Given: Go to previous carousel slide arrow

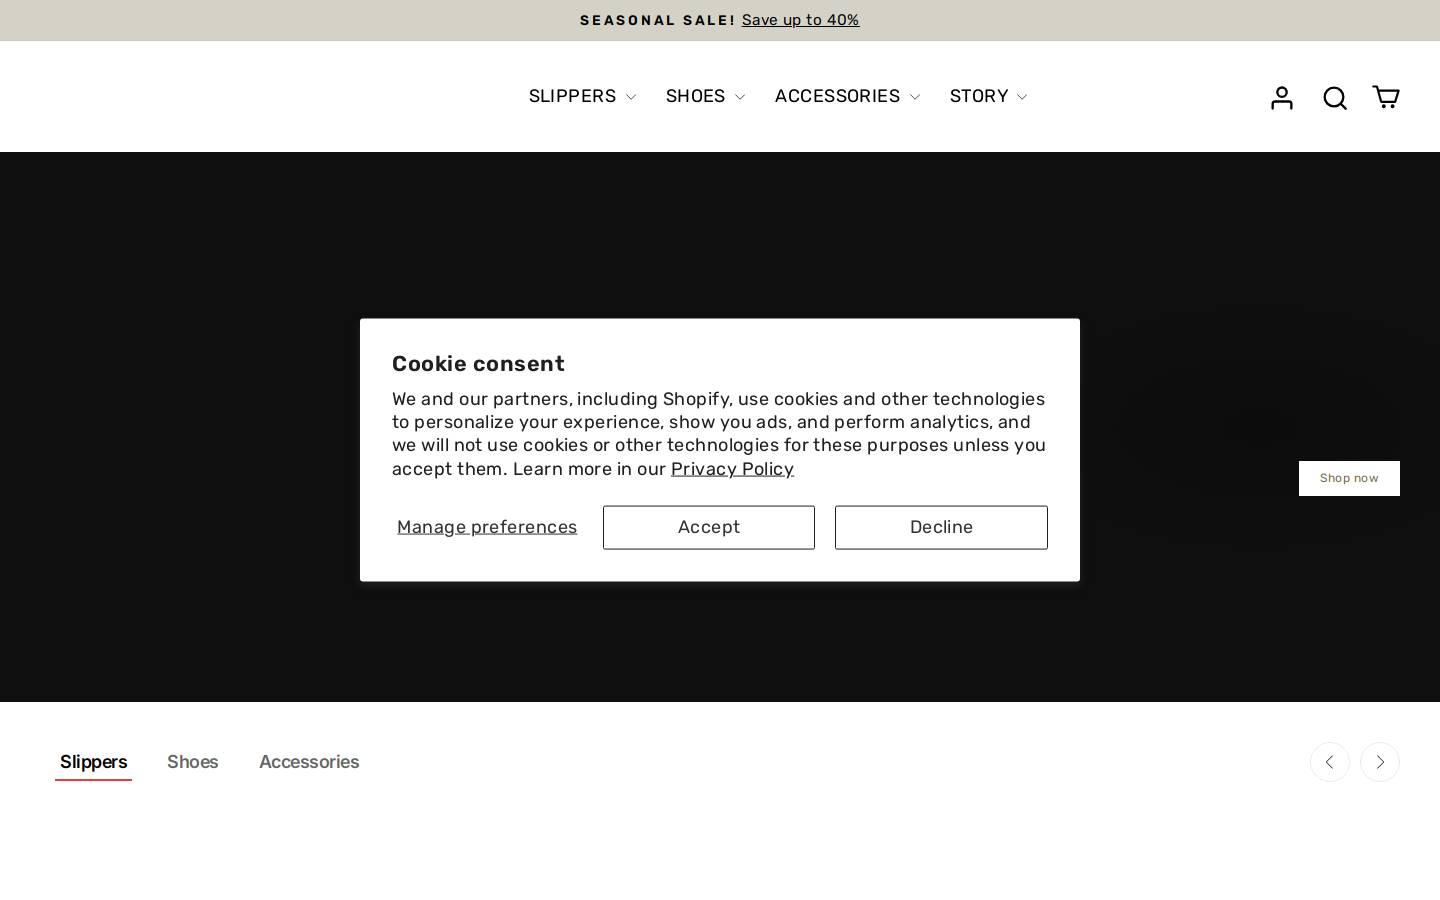Looking at the screenshot, I should [x=1329, y=762].
